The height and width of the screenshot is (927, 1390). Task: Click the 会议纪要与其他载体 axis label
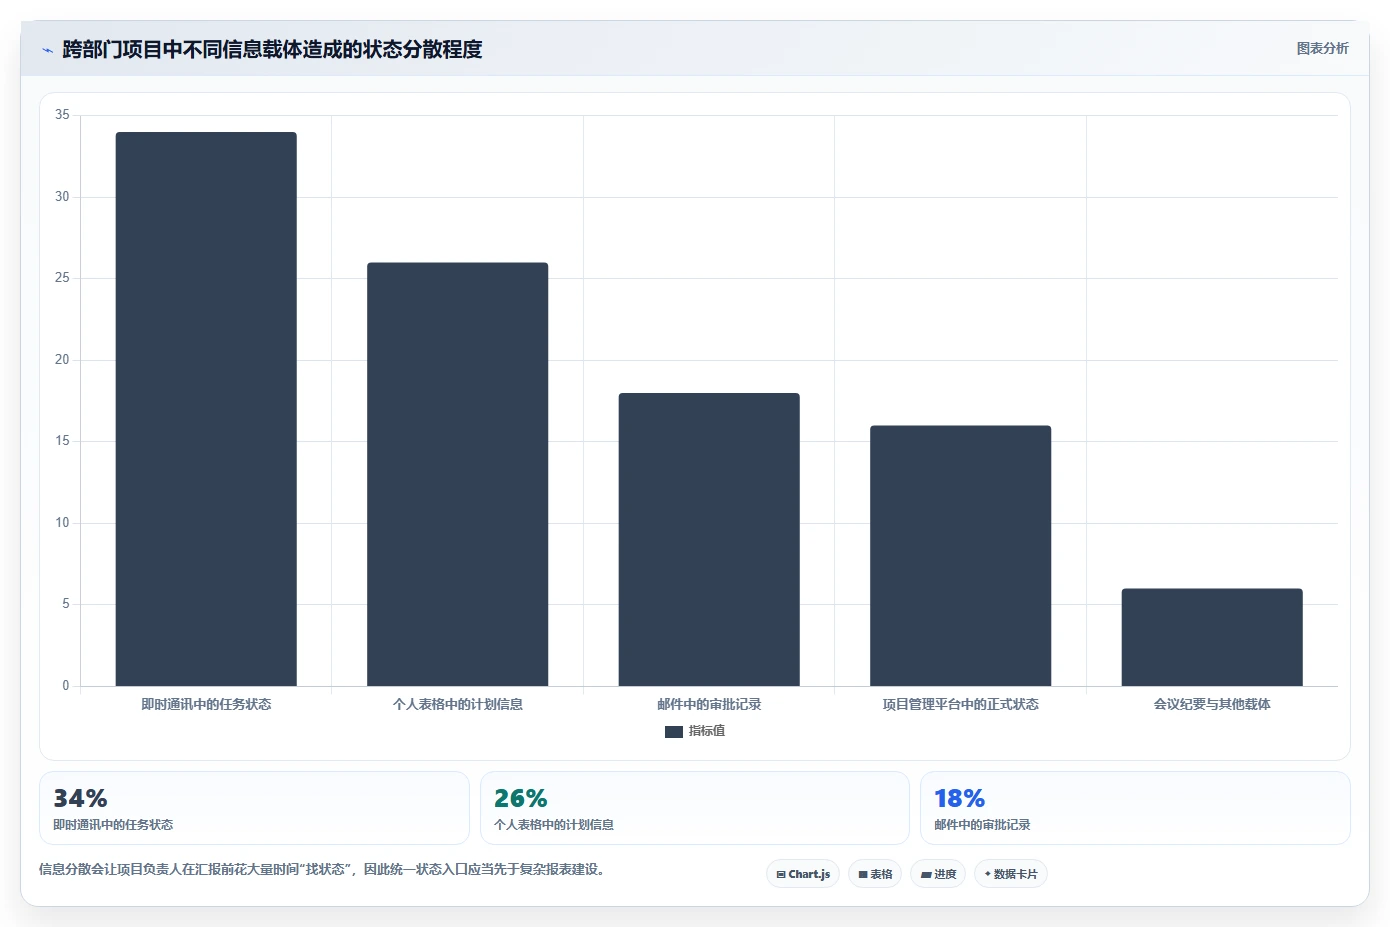(x=1212, y=704)
